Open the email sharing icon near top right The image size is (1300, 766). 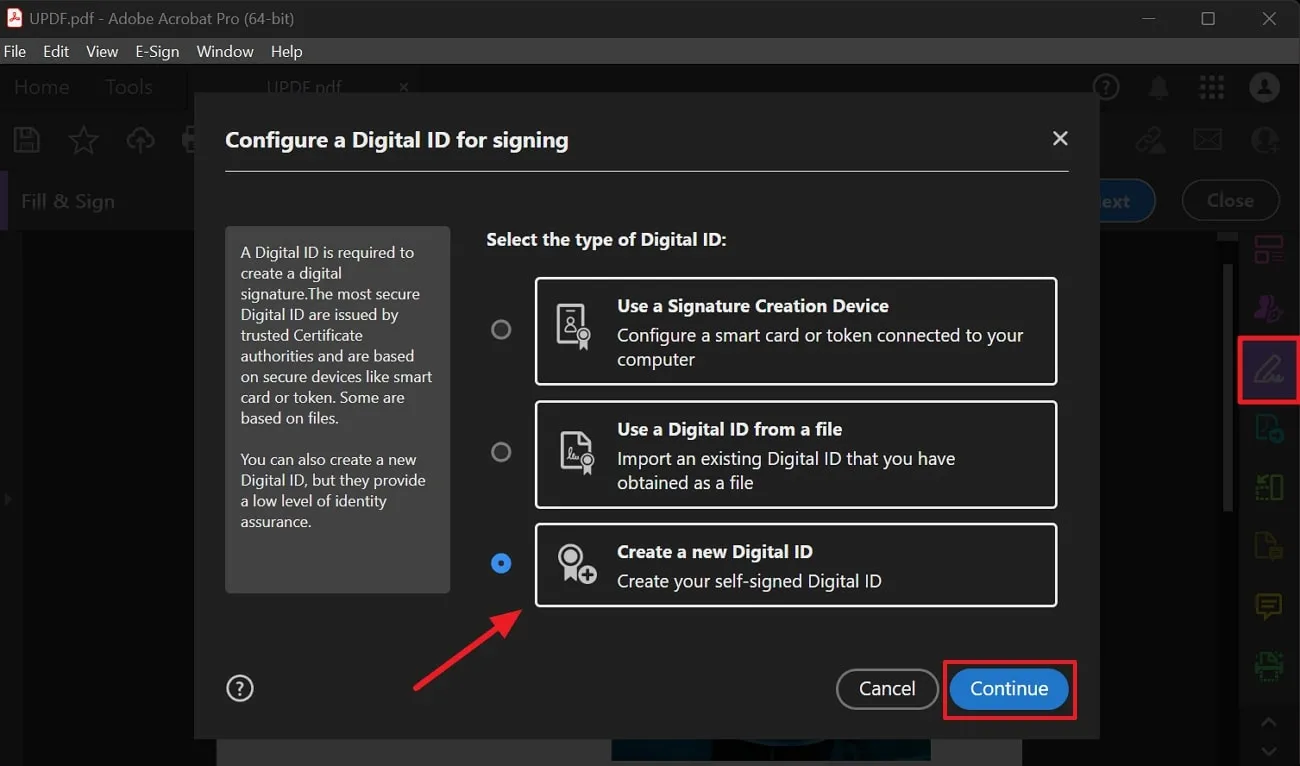click(1207, 140)
